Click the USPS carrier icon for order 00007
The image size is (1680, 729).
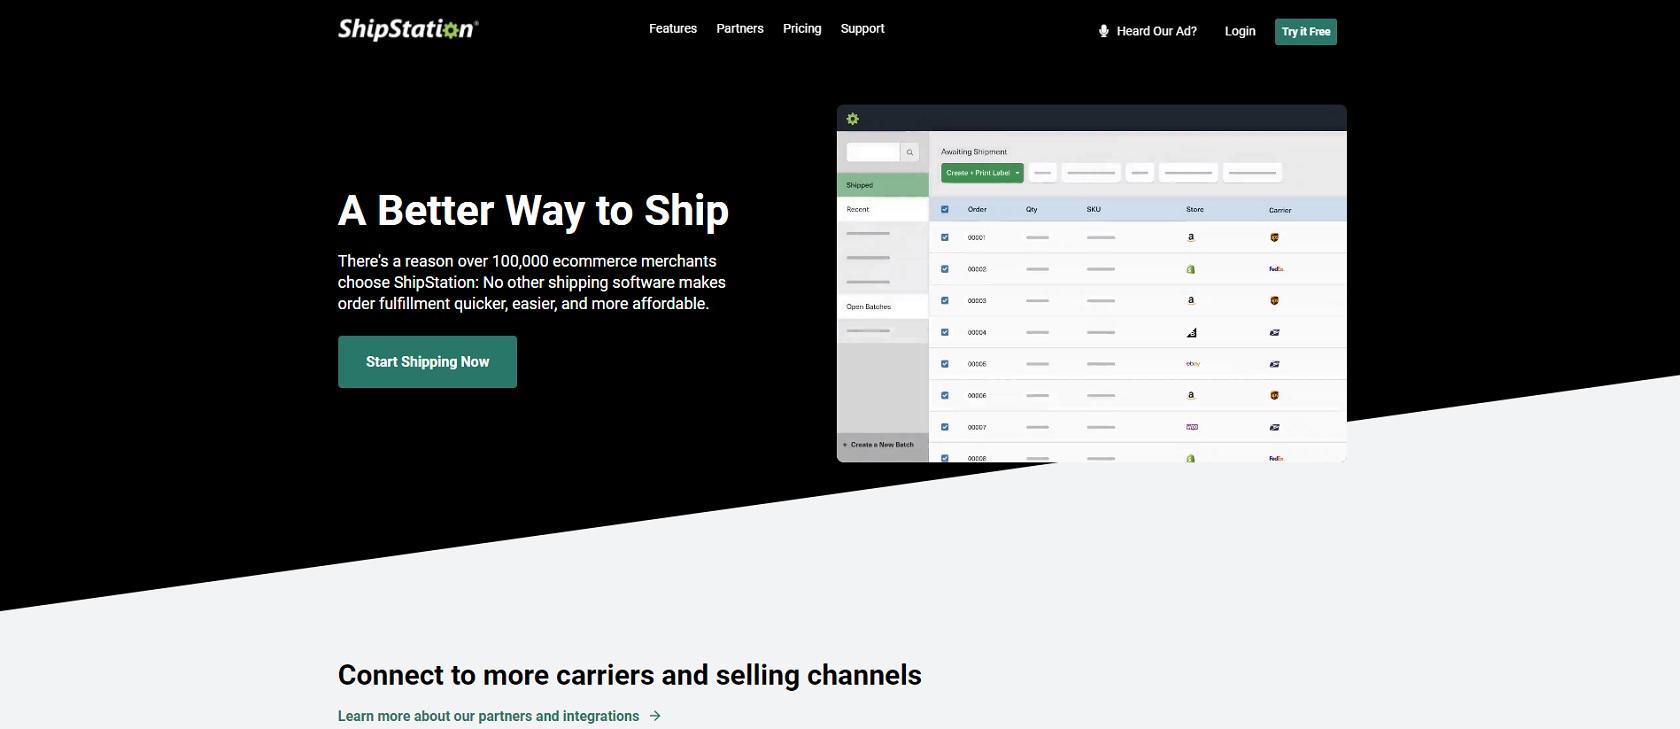pos(1275,427)
